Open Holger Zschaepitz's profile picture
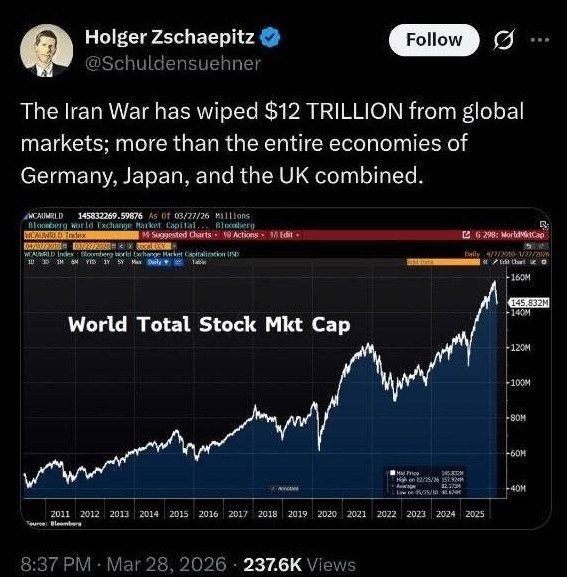This screenshot has width=567, height=577. pos(46,50)
